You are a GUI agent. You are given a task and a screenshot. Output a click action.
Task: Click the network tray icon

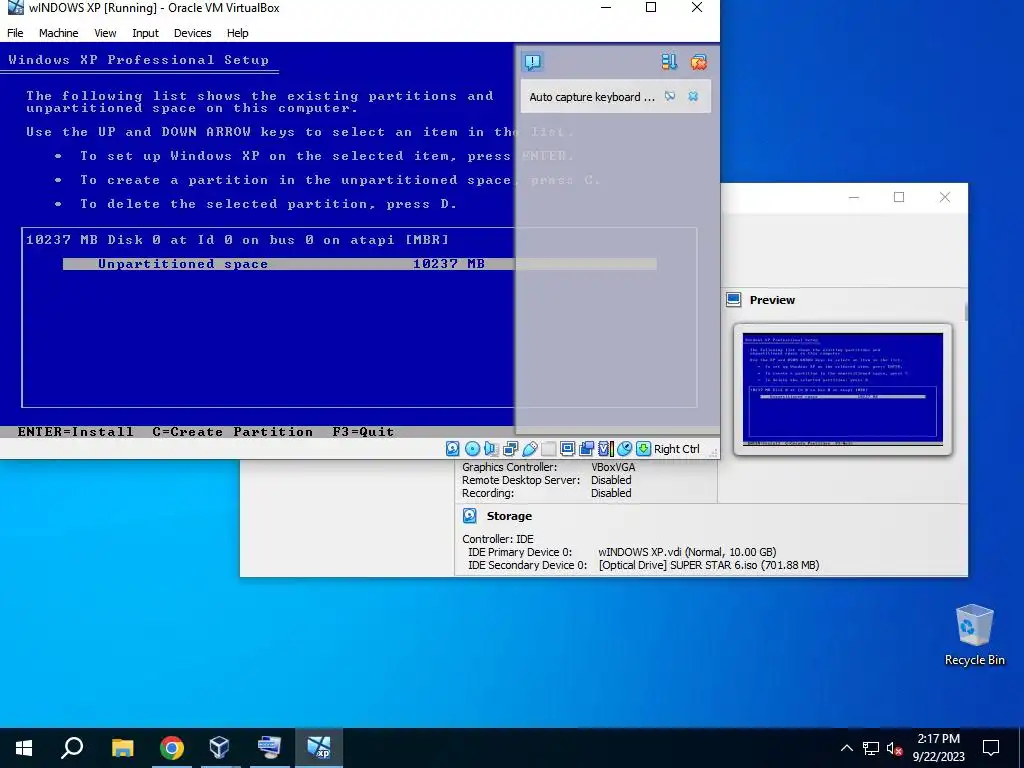tap(871, 748)
